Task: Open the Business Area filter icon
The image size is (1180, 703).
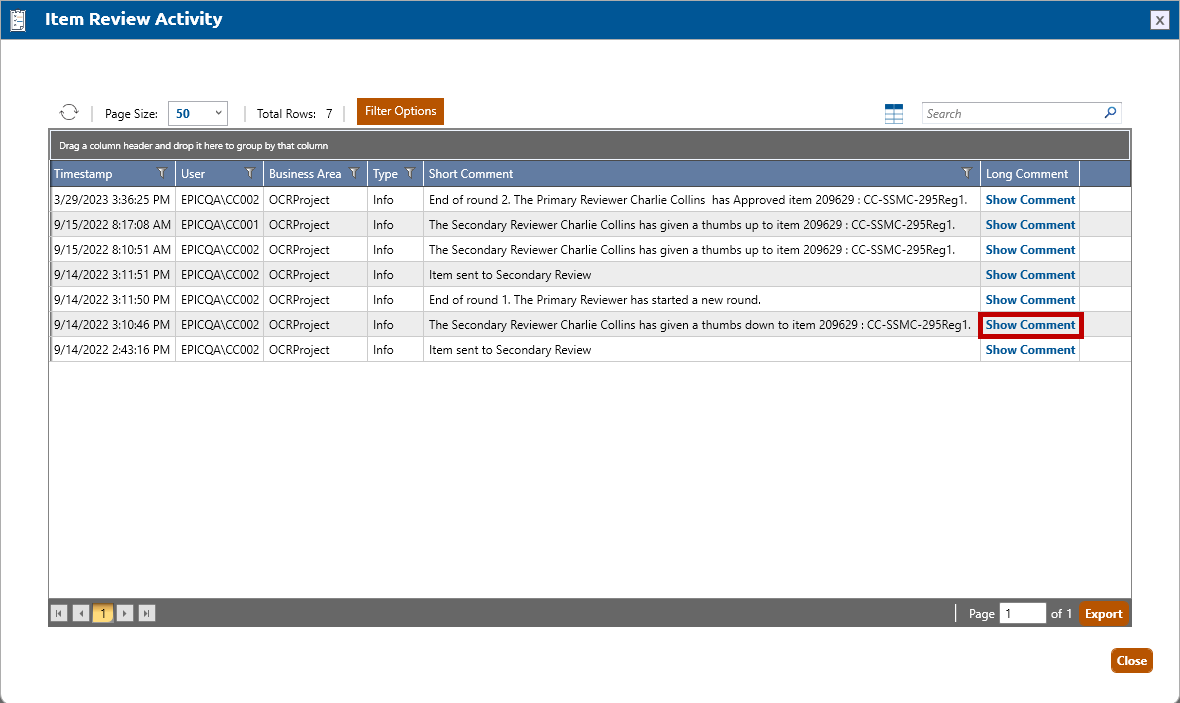Action: point(354,173)
